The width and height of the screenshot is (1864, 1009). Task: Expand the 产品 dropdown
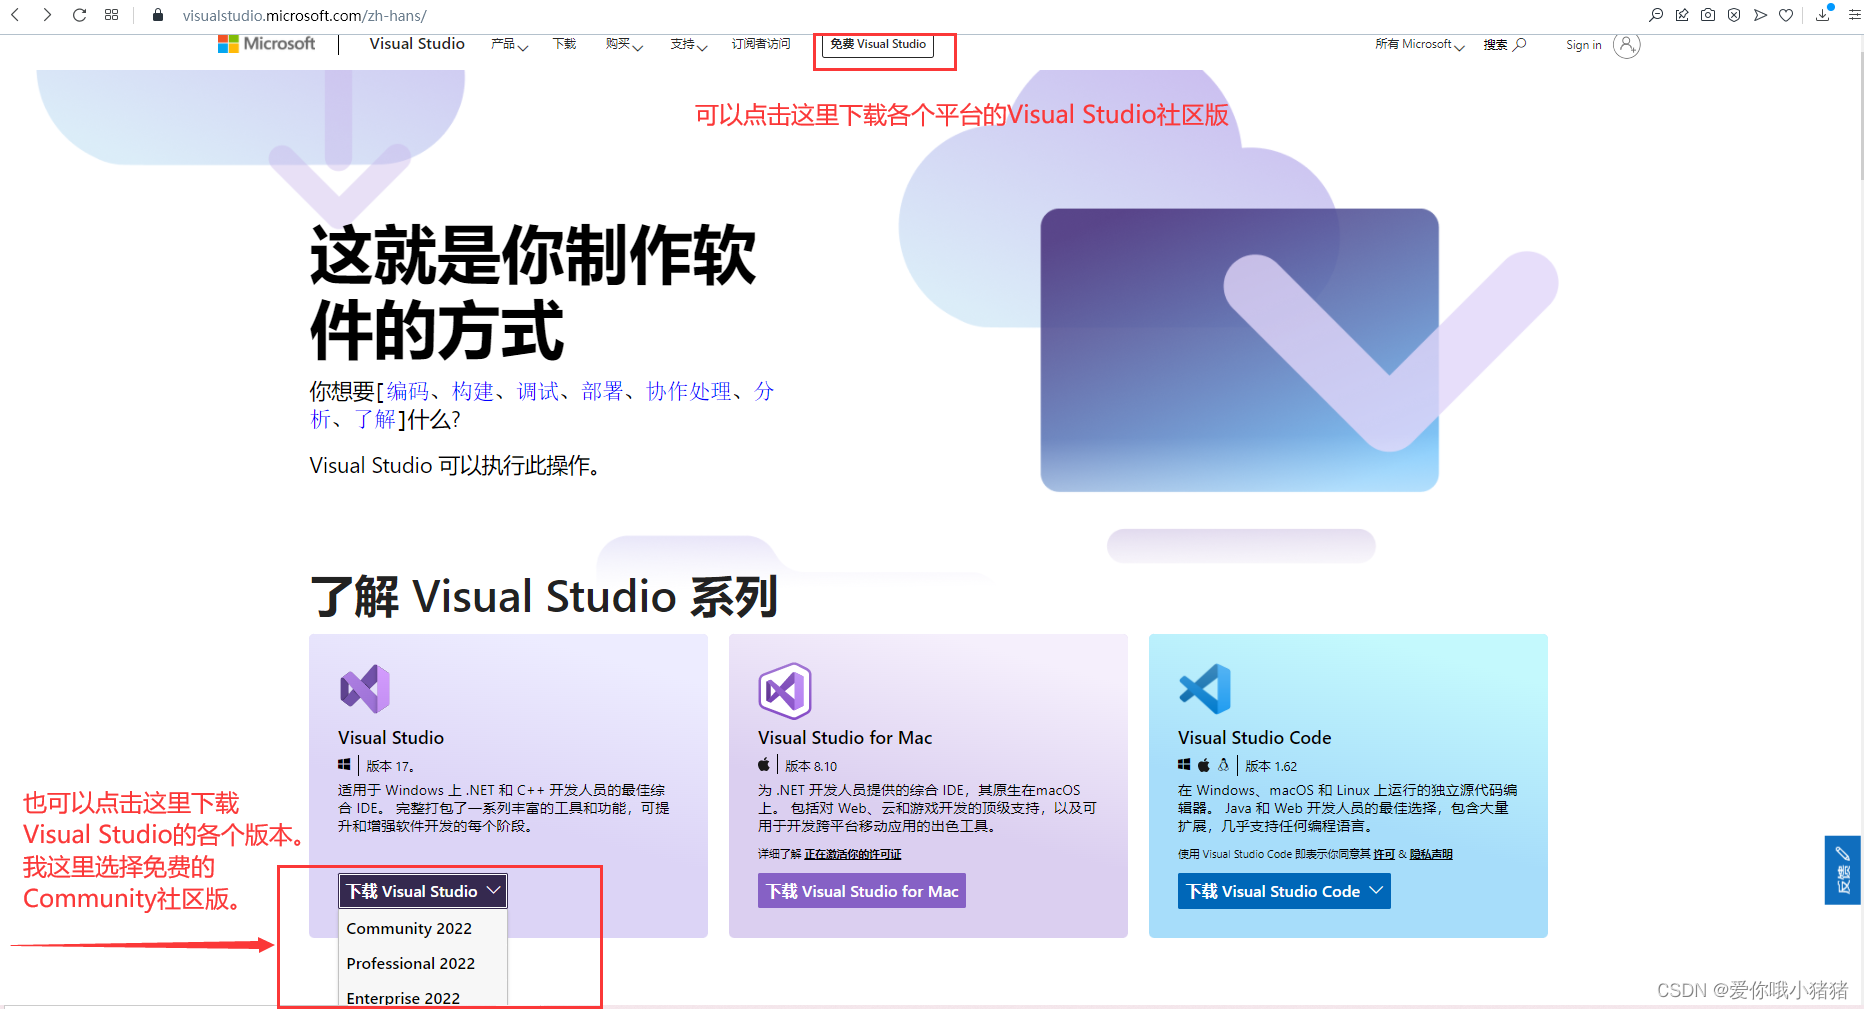click(x=509, y=44)
